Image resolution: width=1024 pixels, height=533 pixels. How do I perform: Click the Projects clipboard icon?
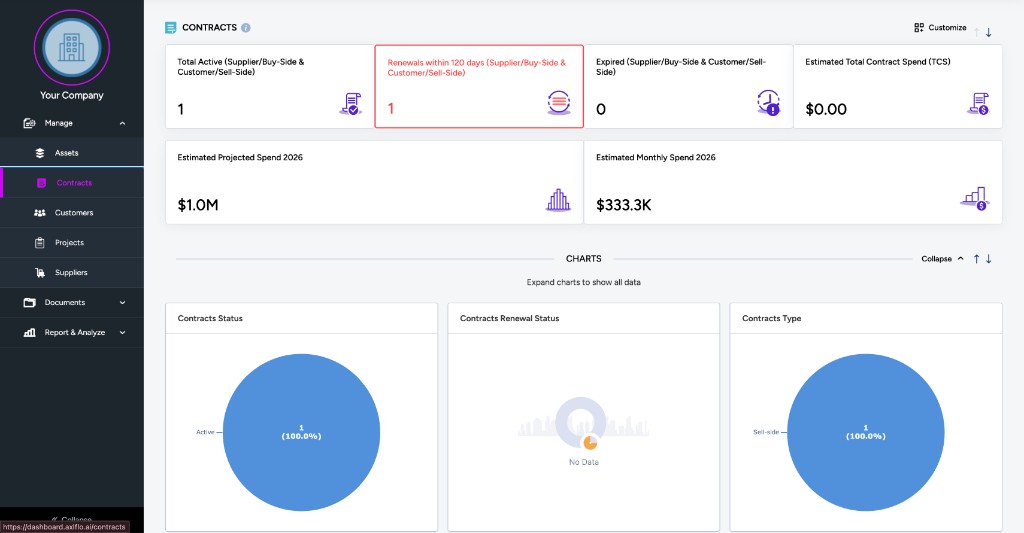[x=40, y=243]
